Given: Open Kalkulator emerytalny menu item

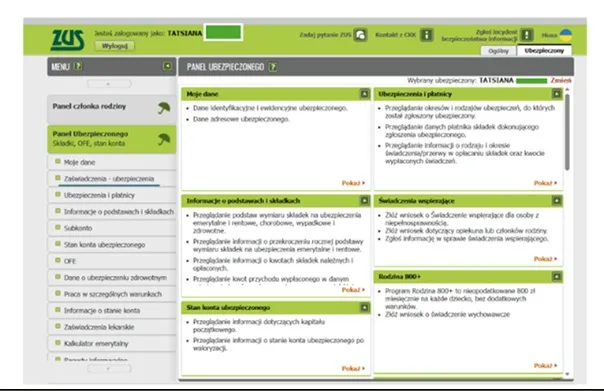Looking at the screenshot, I should coord(112,343).
